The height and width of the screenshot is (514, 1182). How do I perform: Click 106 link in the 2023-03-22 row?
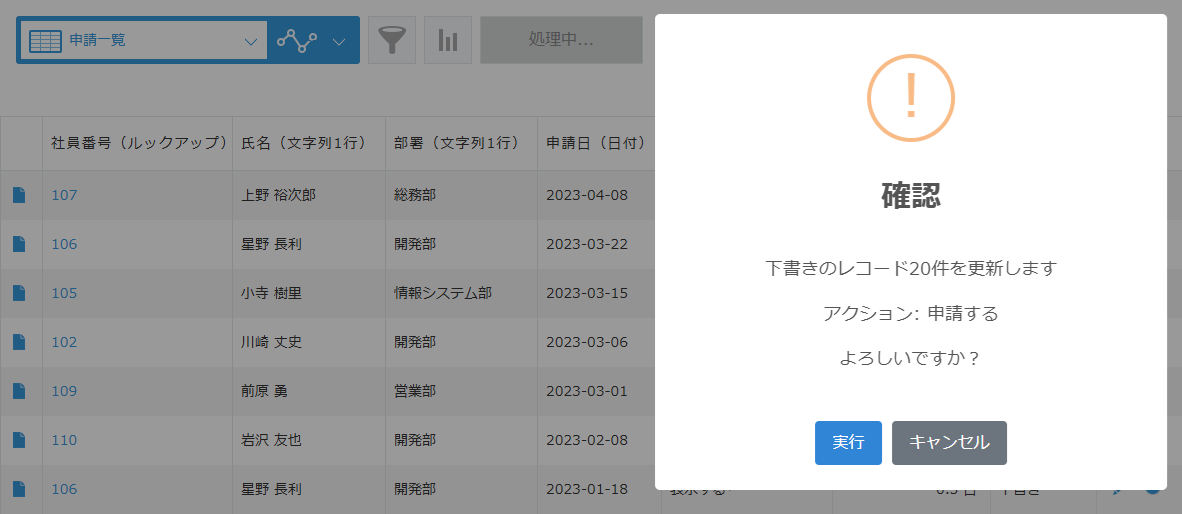pos(64,244)
